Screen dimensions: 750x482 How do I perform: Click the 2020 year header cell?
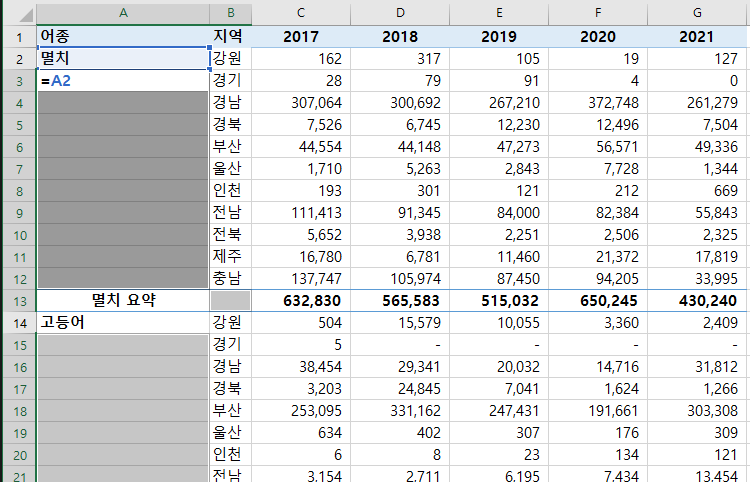click(x=598, y=36)
